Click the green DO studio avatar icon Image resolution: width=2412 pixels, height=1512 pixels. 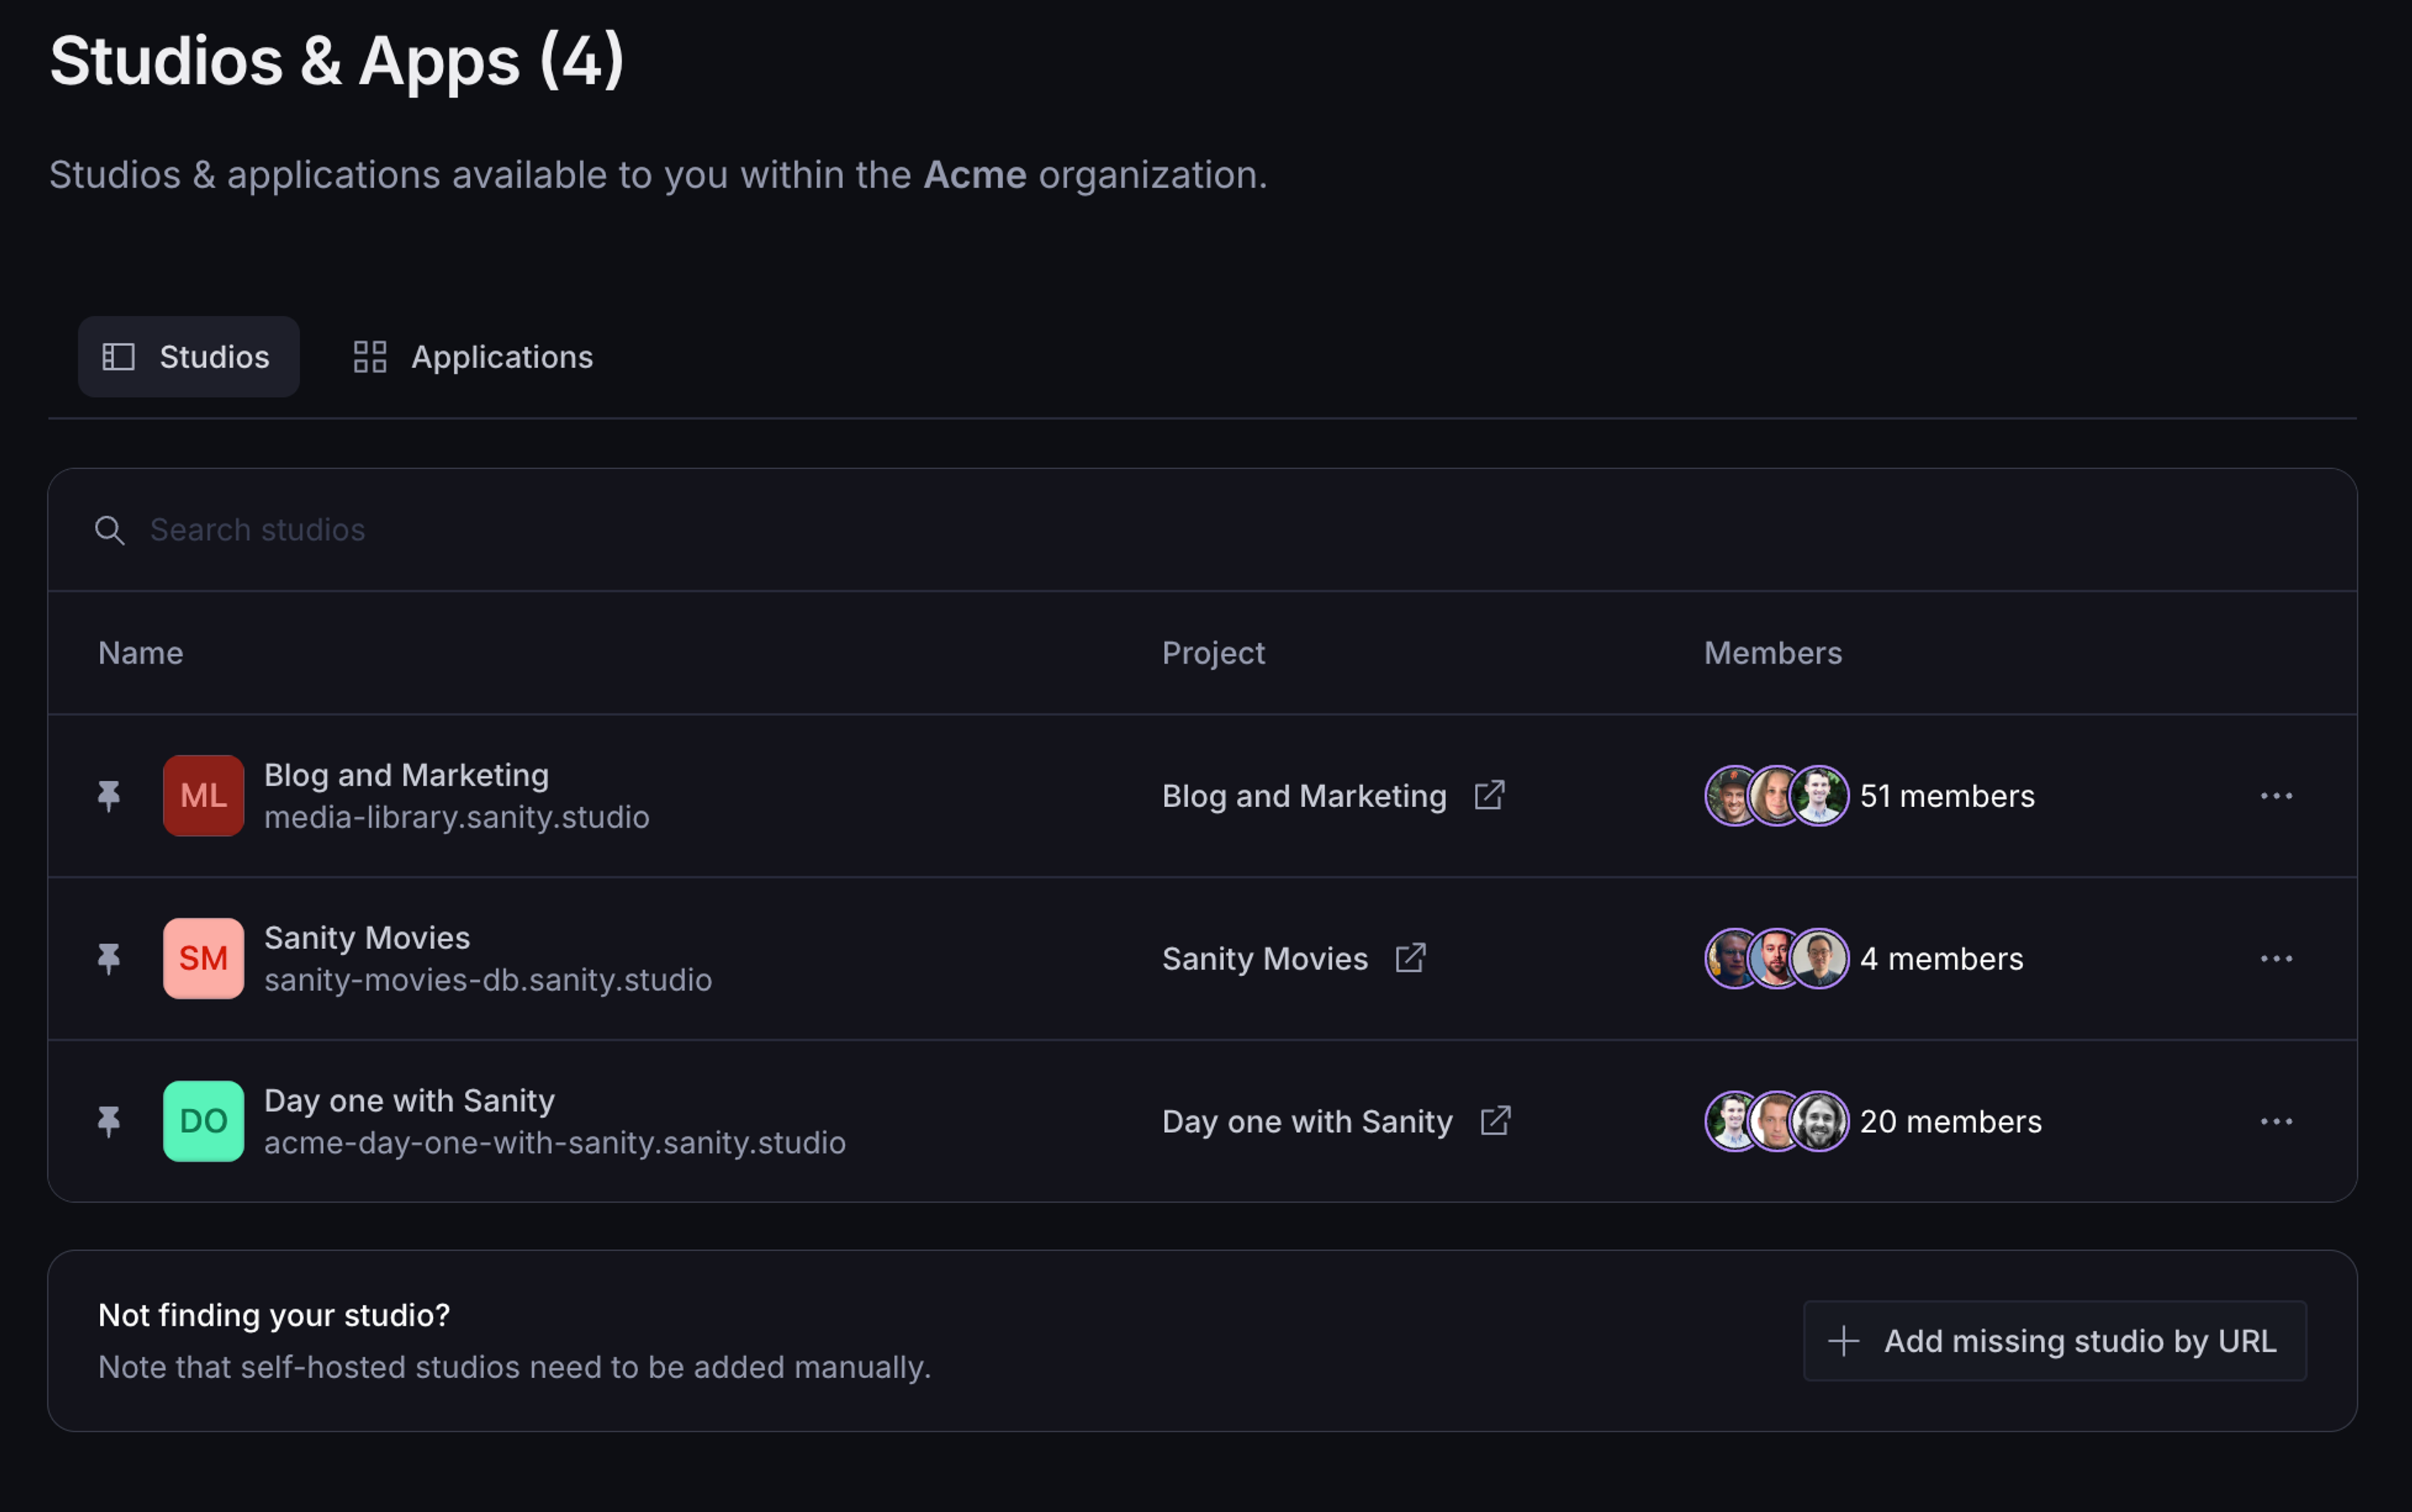point(203,1121)
